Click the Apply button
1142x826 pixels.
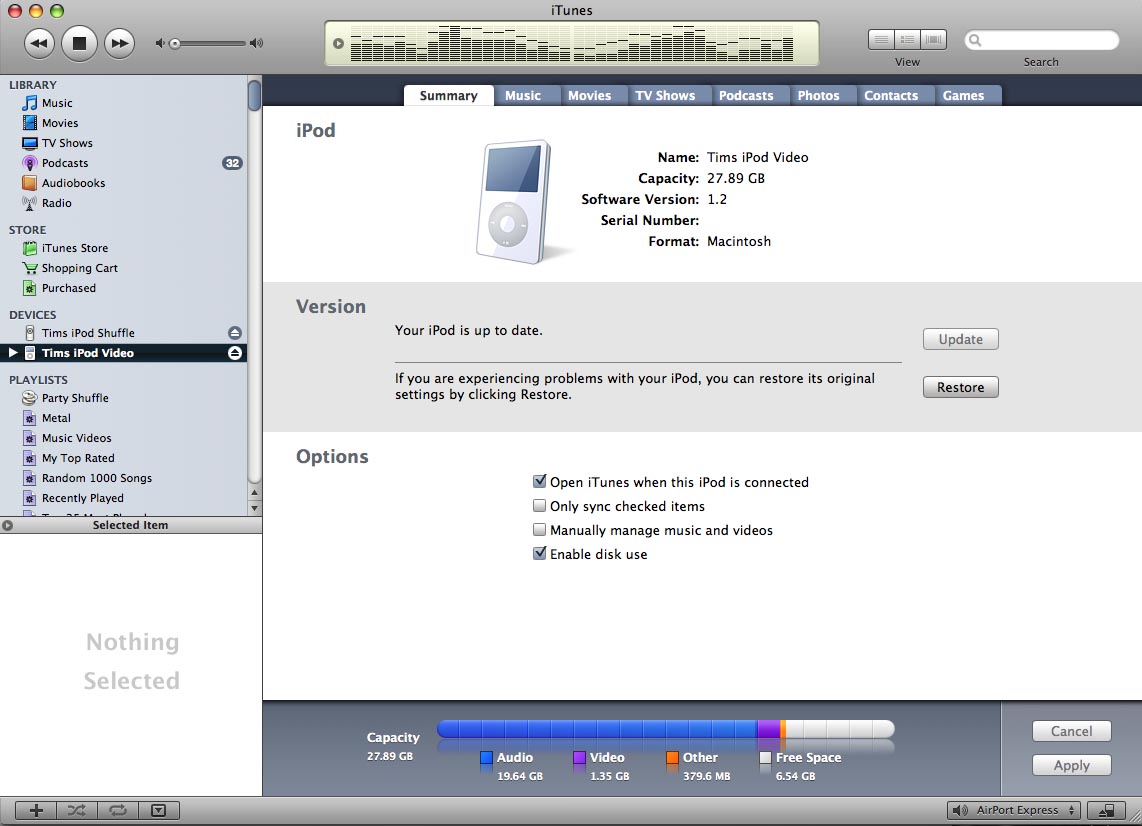[x=1071, y=766]
